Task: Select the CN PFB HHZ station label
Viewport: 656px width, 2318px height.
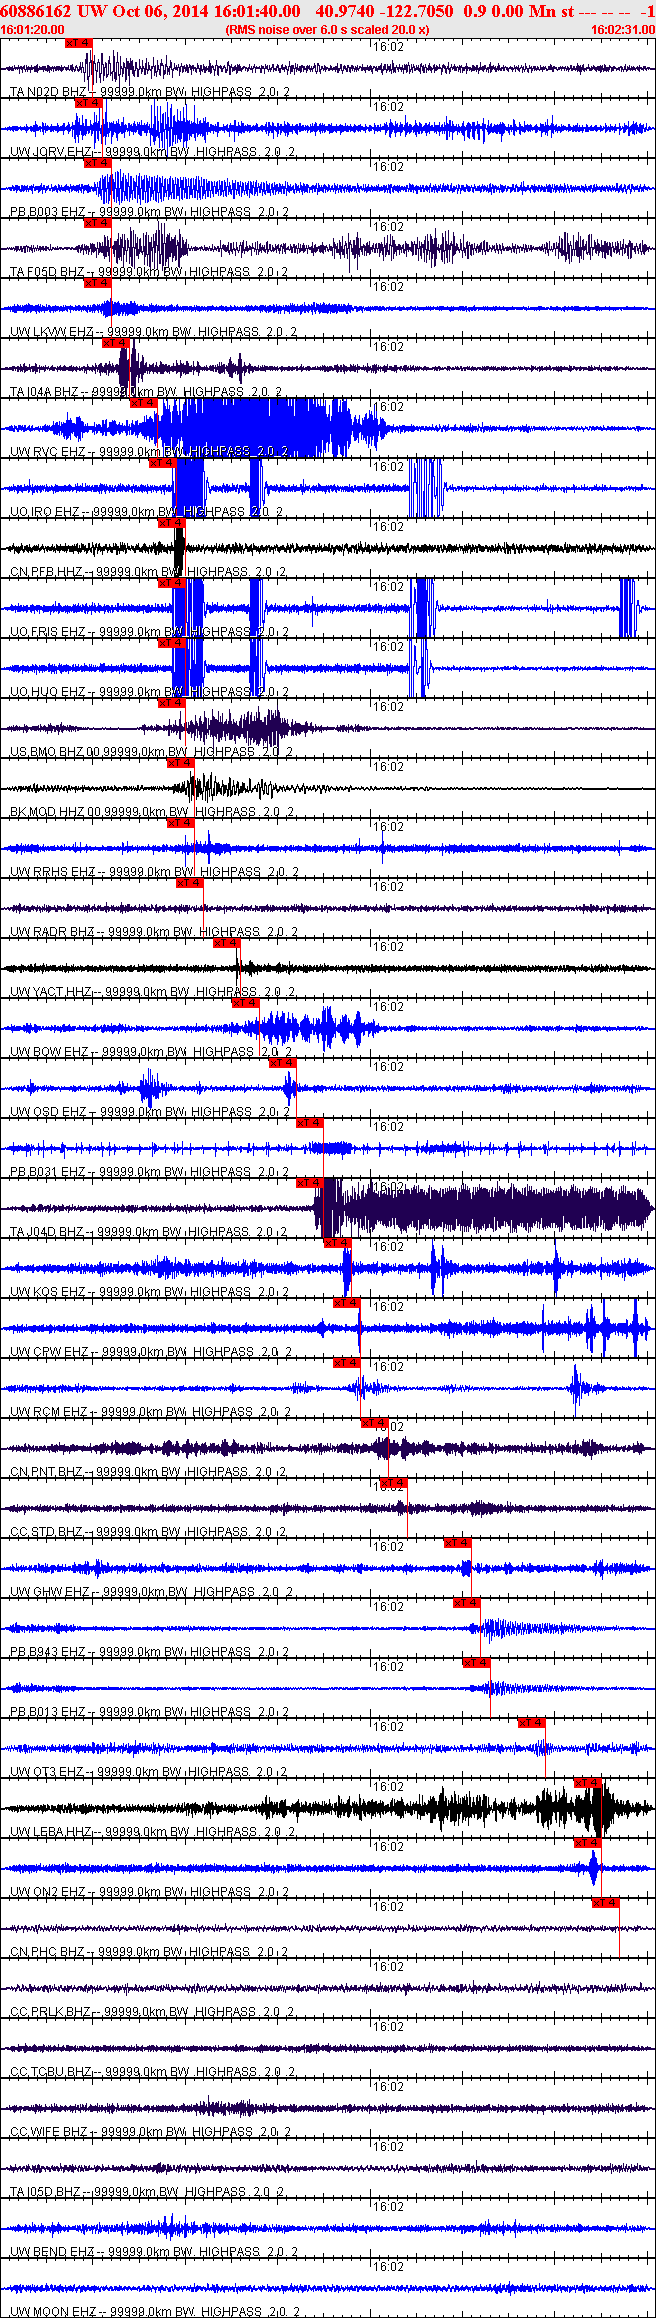Action: [148, 572]
